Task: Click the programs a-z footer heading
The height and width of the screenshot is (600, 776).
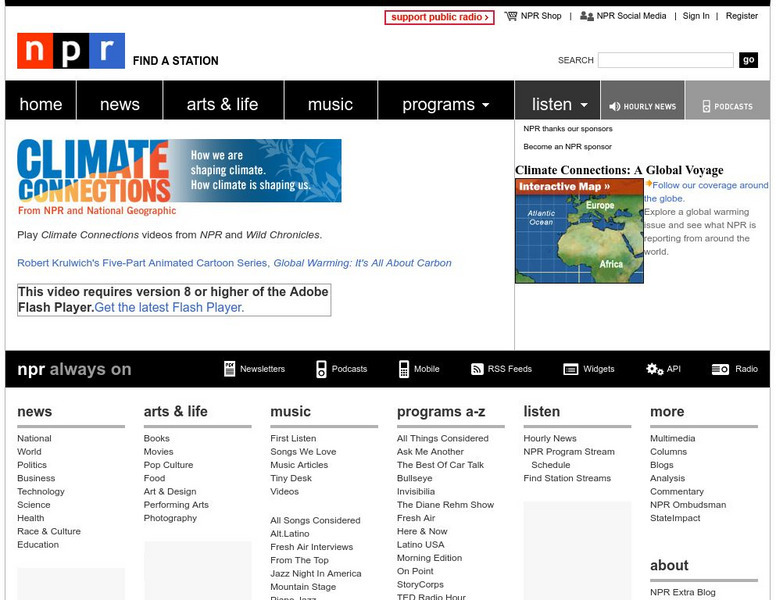Action: (441, 412)
